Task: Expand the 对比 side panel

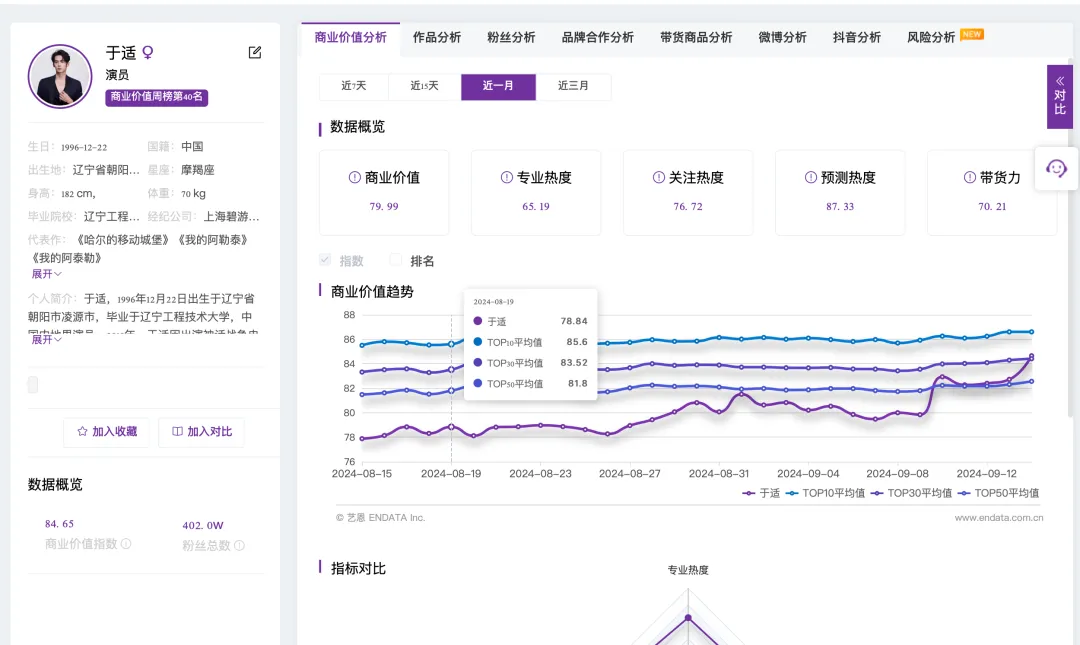Action: [x=1059, y=96]
